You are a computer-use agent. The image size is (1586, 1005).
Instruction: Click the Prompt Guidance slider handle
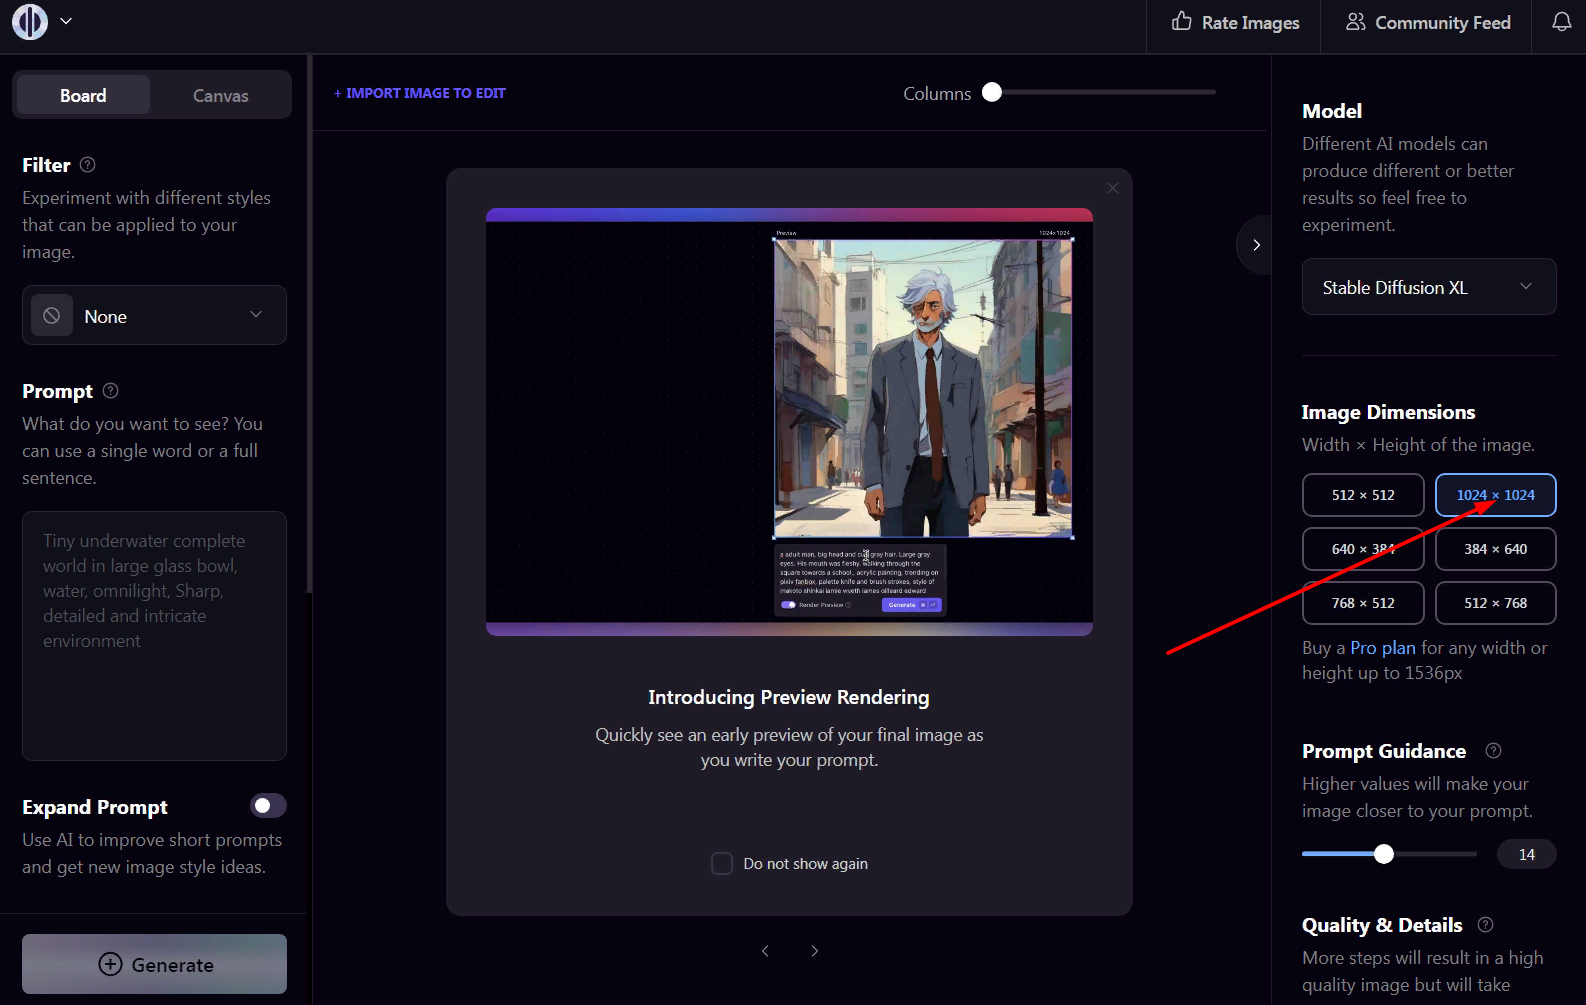click(x=1383, y=854)
